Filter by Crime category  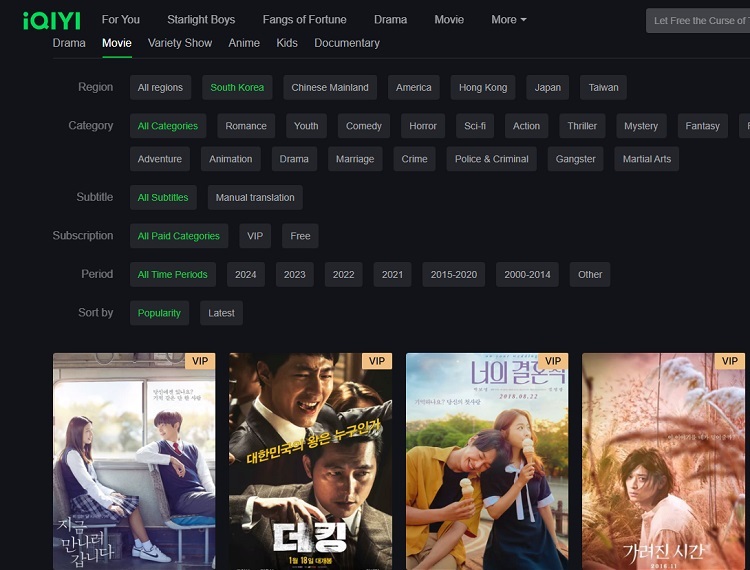[414, 159]
